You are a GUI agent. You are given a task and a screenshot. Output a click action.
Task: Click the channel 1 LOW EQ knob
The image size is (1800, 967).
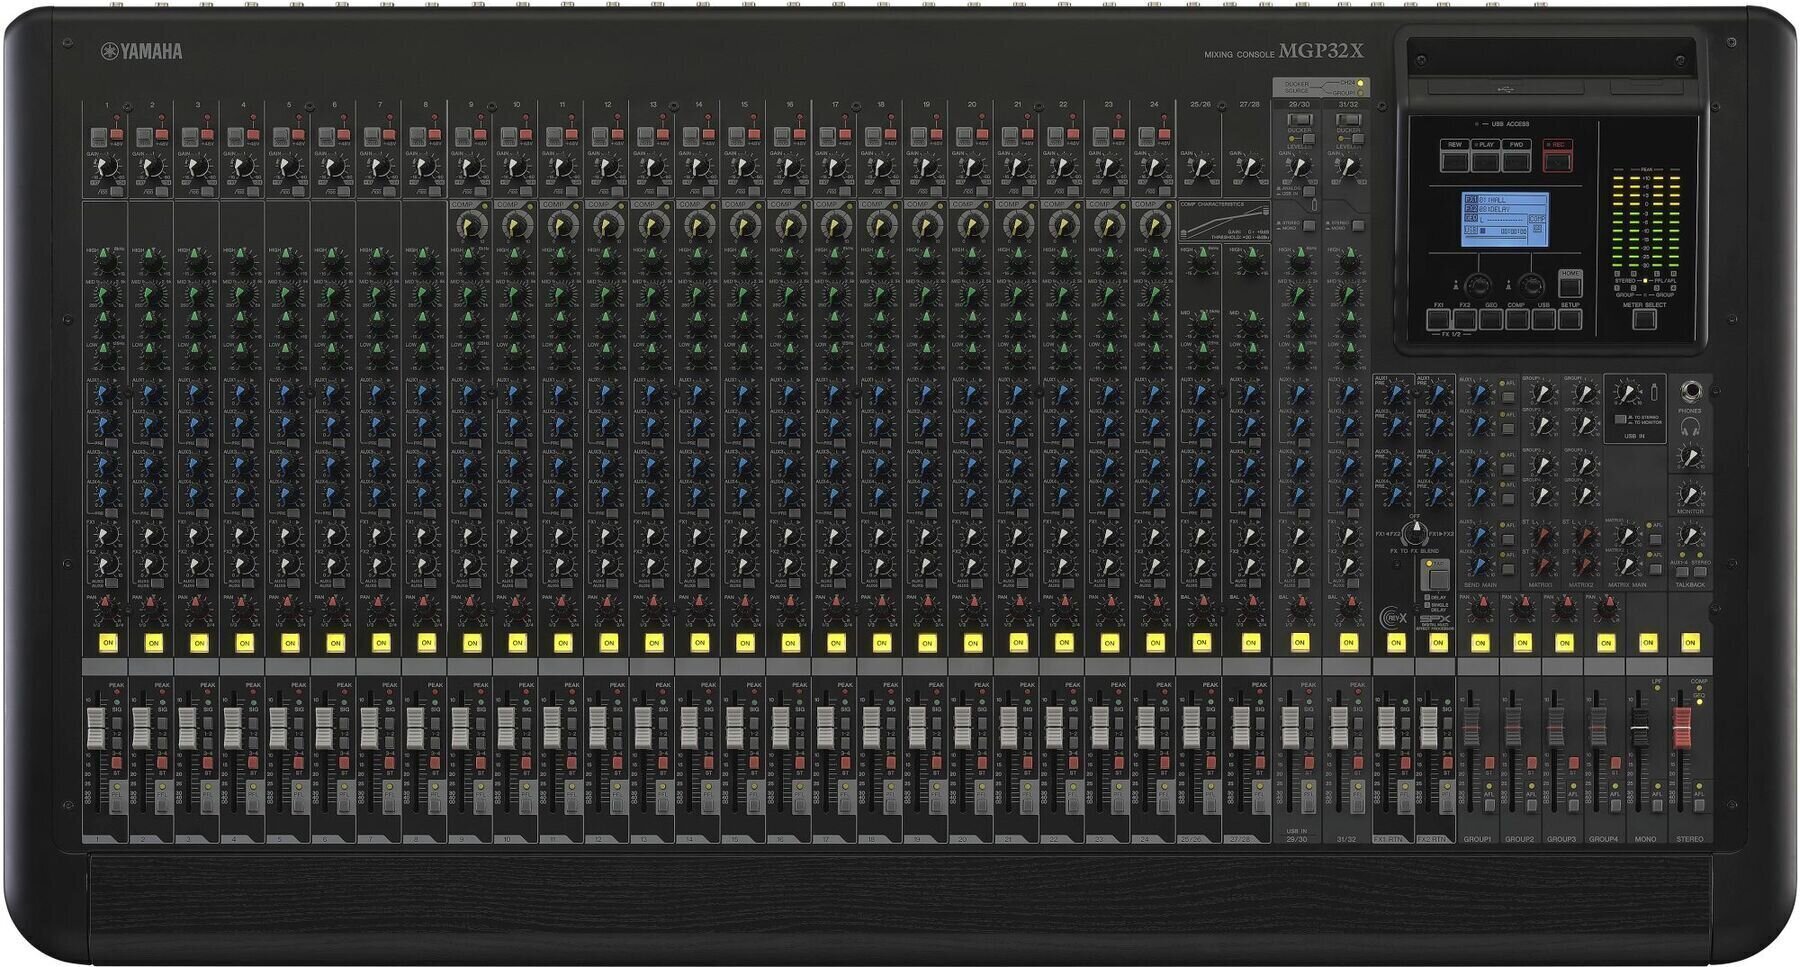(106, 353)
